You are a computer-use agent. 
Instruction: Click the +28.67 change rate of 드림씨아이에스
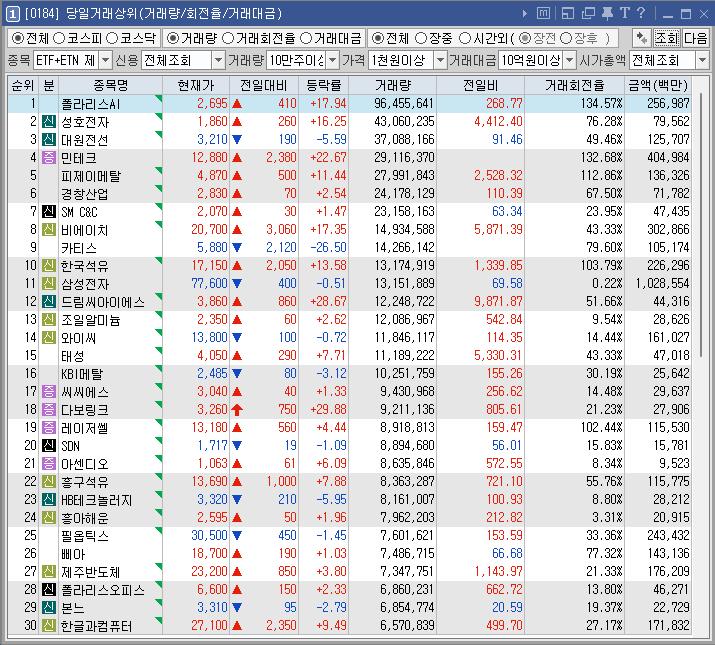328,302
